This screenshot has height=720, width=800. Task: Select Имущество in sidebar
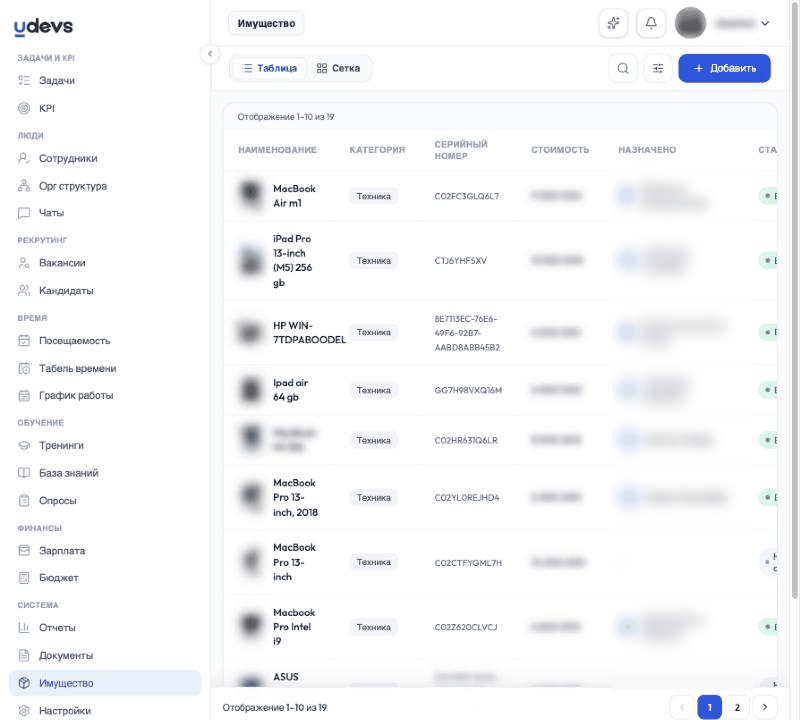click(105, 683)
